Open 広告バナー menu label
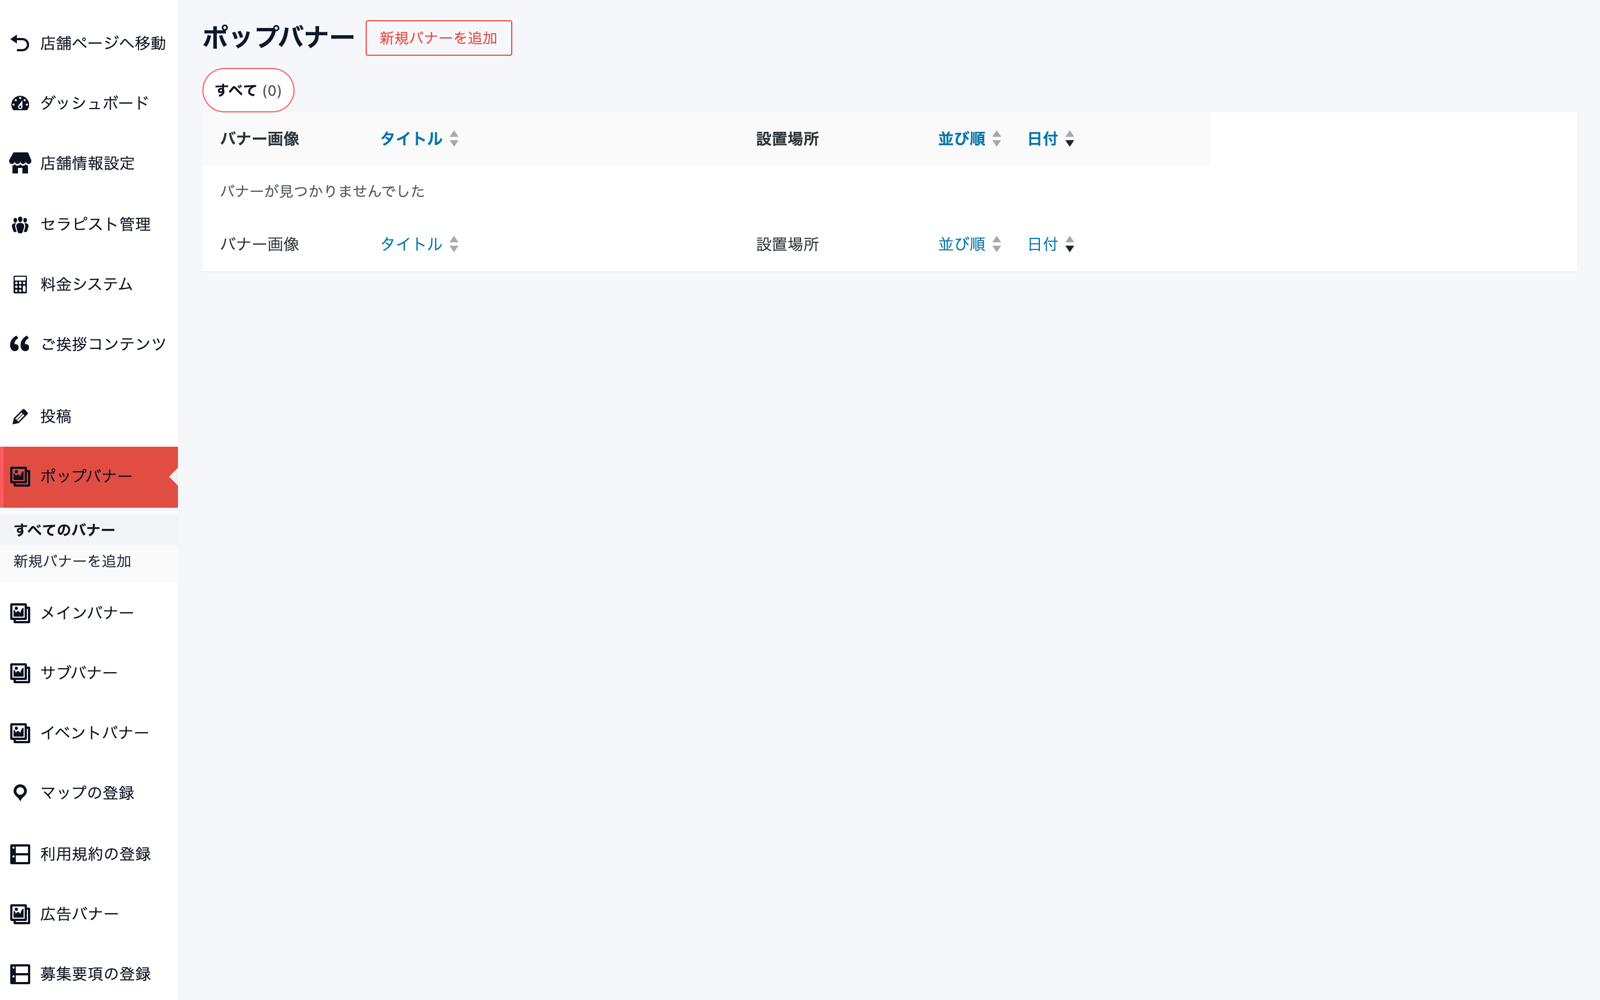 79,914
